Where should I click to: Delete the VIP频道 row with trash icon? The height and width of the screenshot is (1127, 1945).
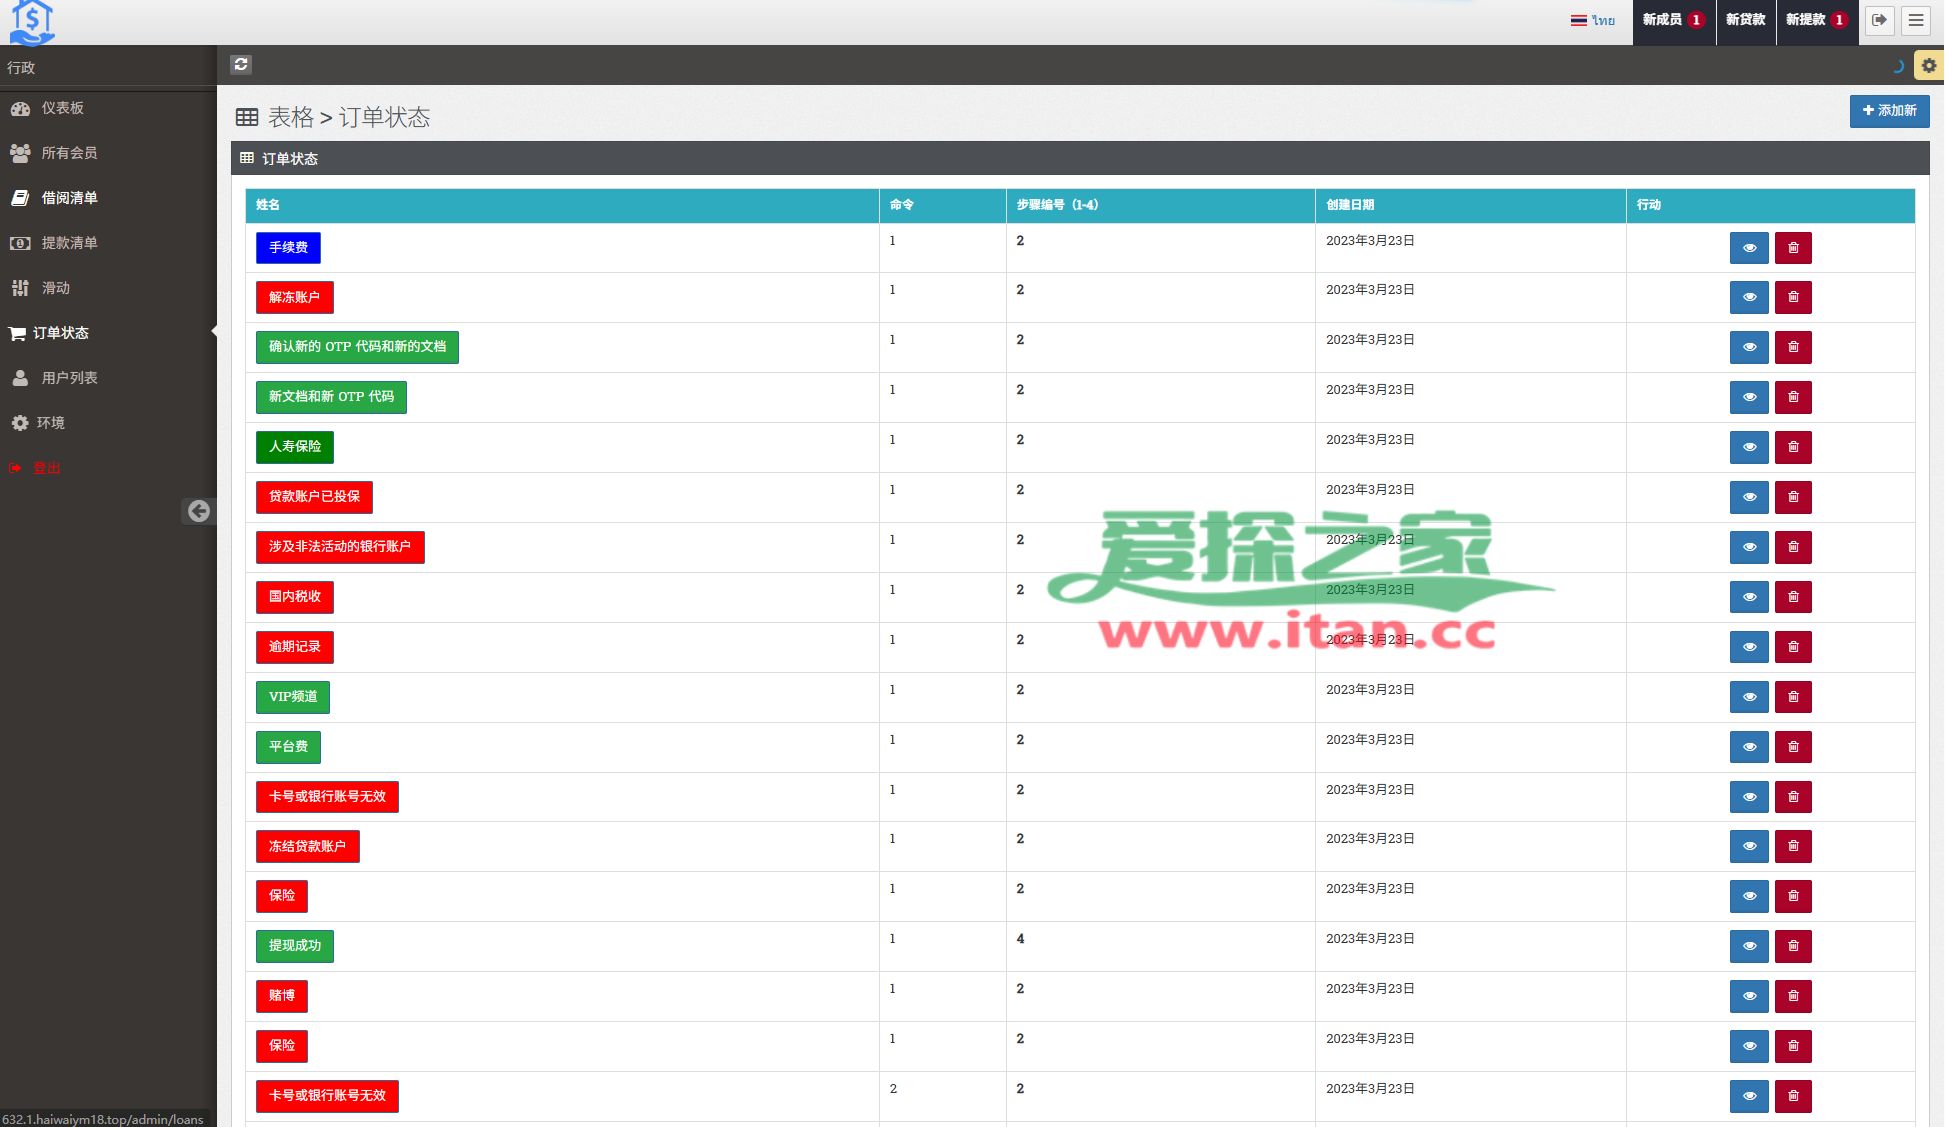1793,697
